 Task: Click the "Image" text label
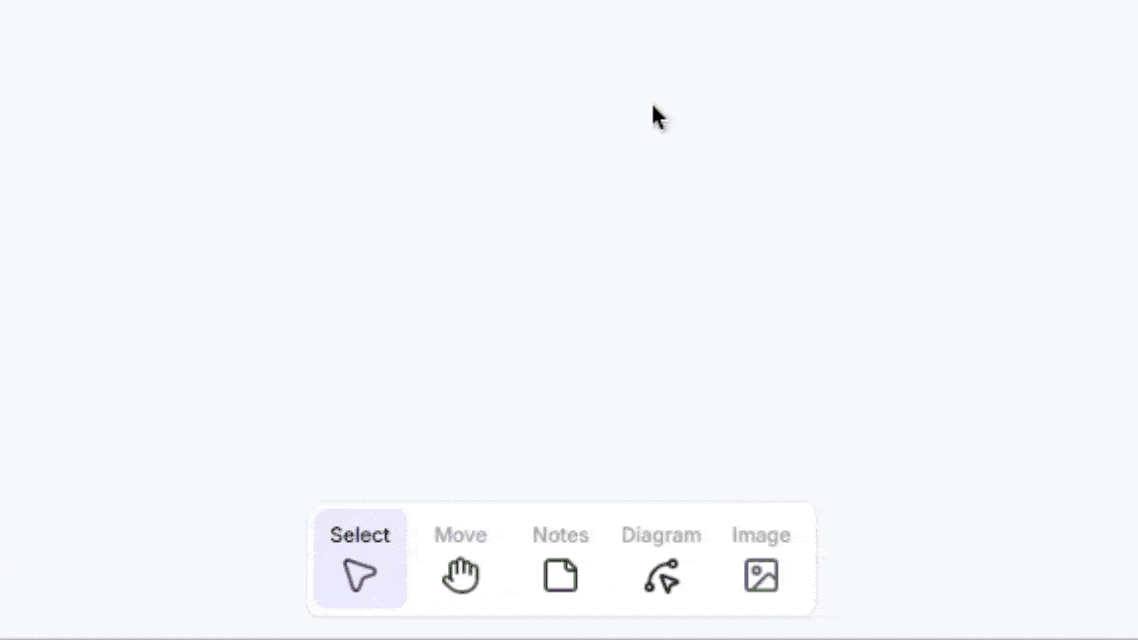pos(761,536)
